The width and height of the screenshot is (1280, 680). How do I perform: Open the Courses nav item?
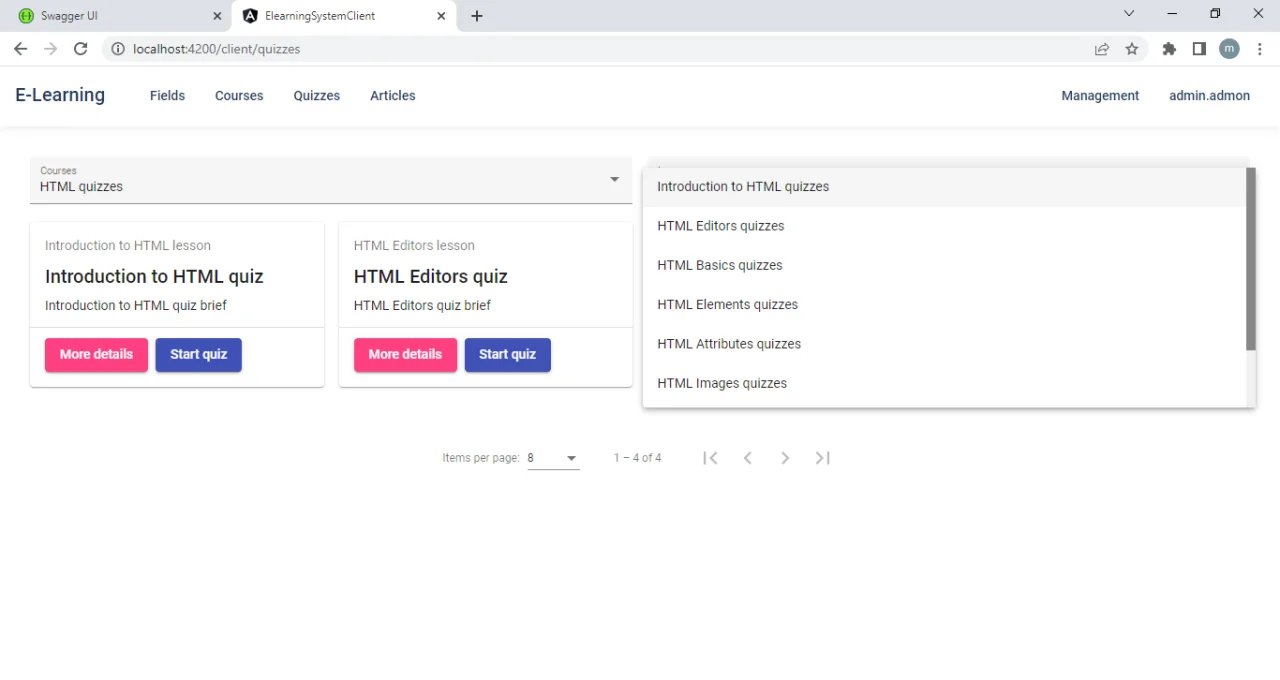[x=239, y=96]
